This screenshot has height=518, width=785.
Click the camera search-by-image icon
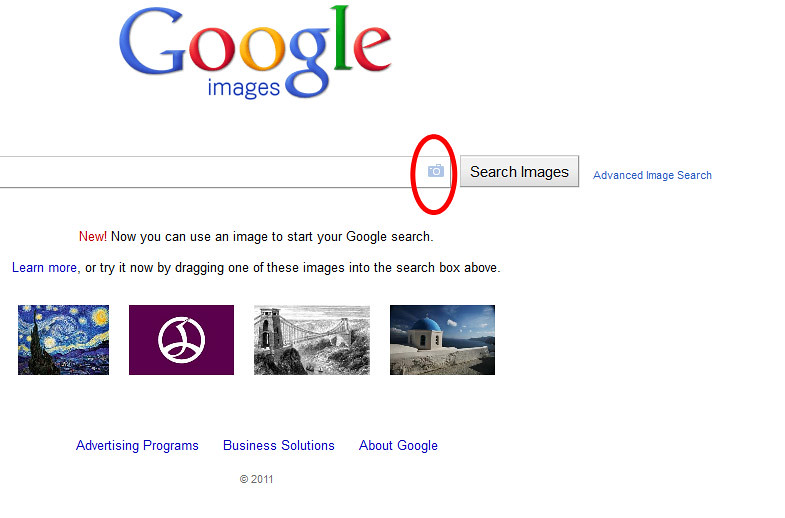click(436, 171)
